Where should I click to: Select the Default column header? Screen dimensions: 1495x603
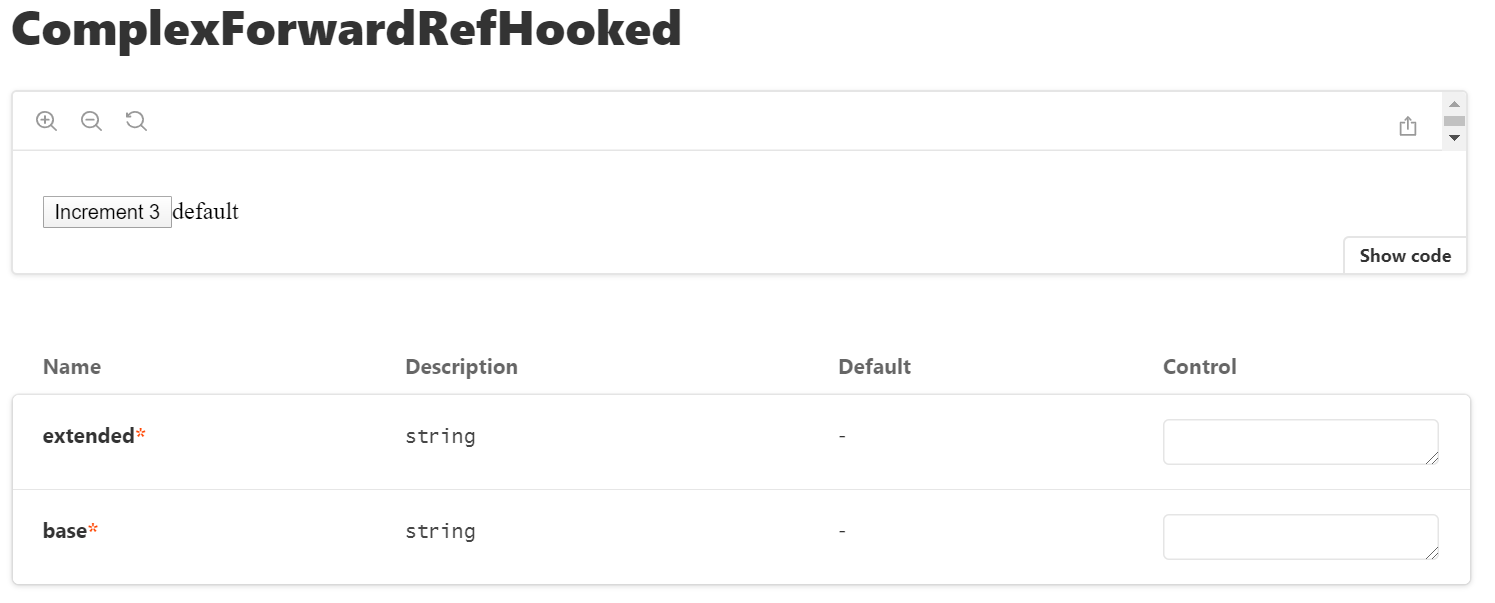coord(874,366)
